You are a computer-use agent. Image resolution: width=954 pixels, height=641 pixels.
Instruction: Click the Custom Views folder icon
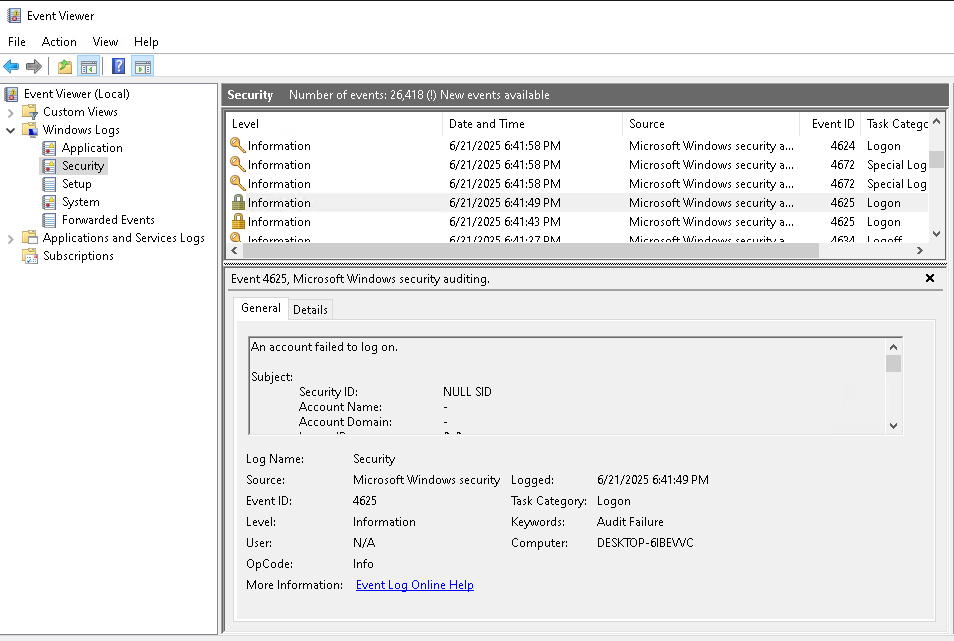pos(30,112)
